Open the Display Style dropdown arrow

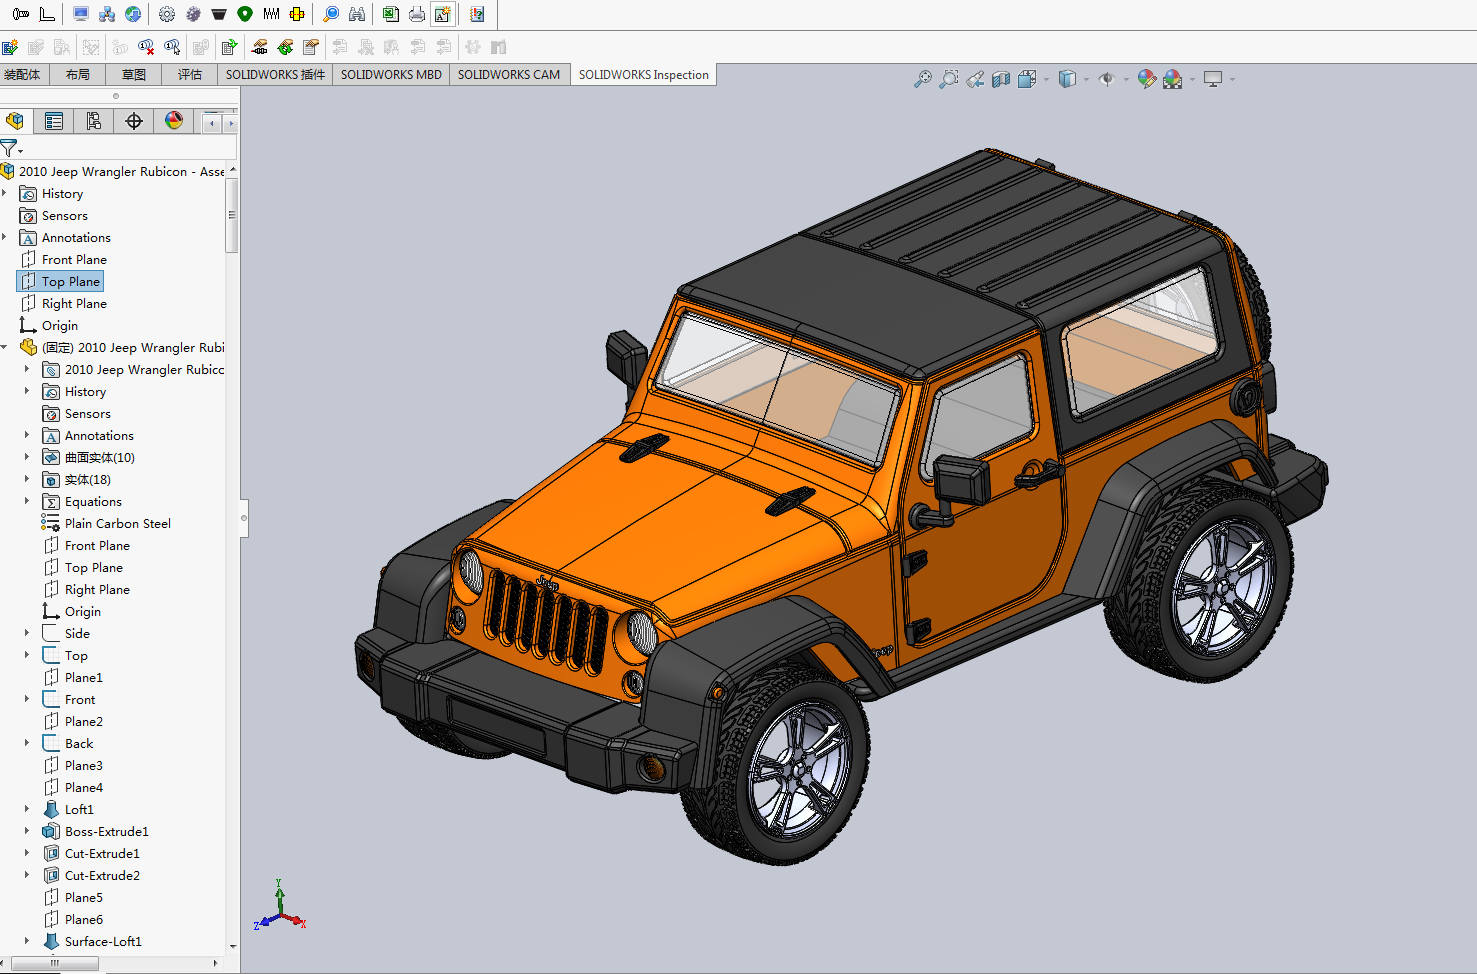point(1086,79)
